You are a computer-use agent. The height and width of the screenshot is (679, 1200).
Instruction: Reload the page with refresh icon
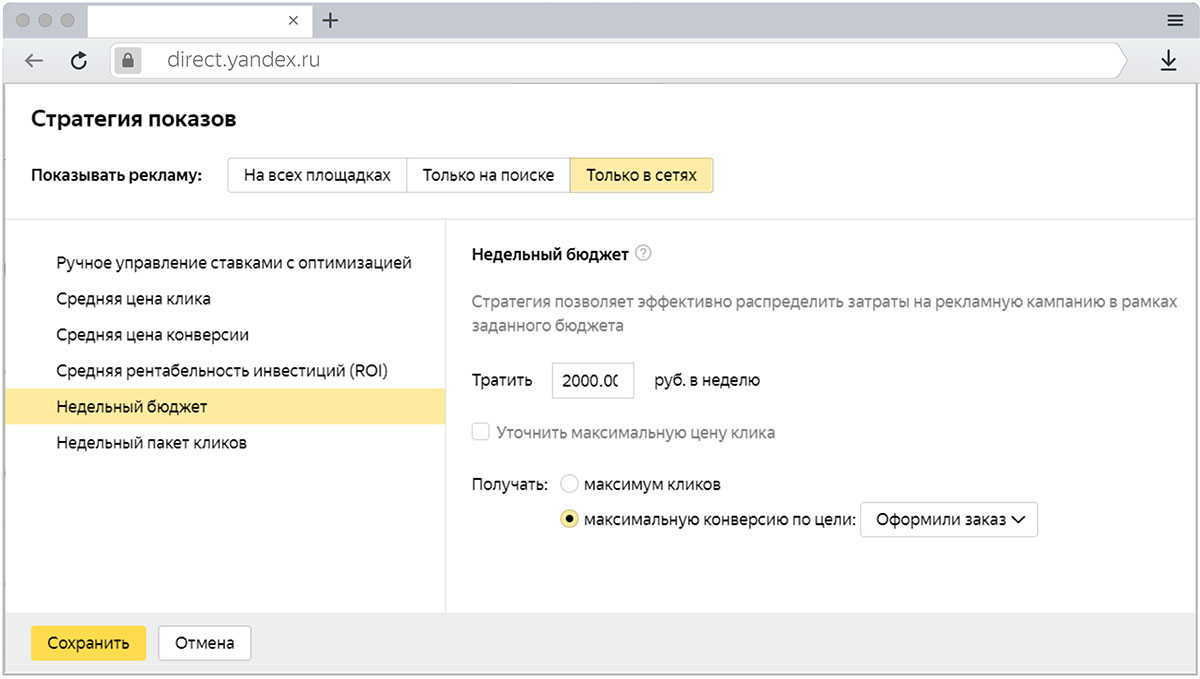point(79,61)
